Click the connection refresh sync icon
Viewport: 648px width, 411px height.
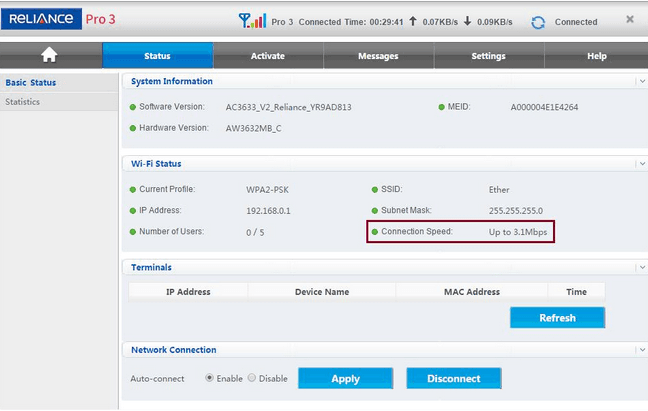[x=538, y=22]
